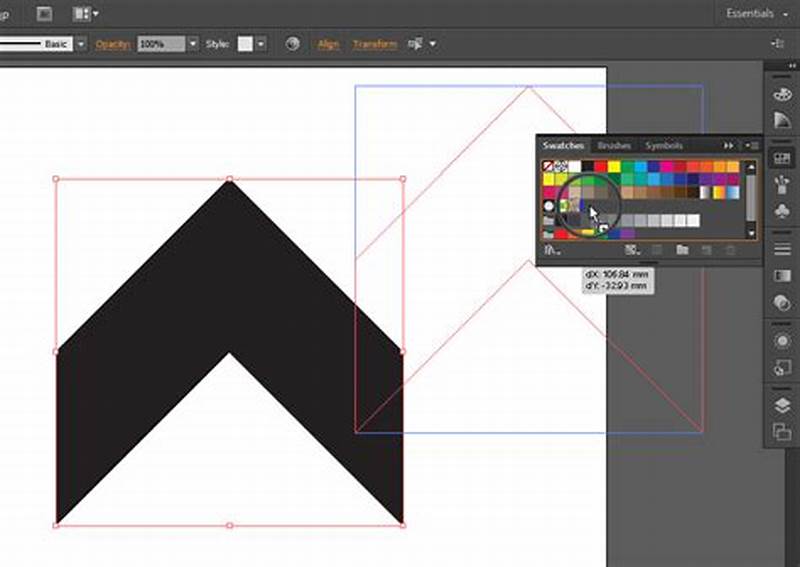This screenshot has height=567, width=800.
Task: Open the Opacity value dropdown arrow
Action: pos(193,44)
